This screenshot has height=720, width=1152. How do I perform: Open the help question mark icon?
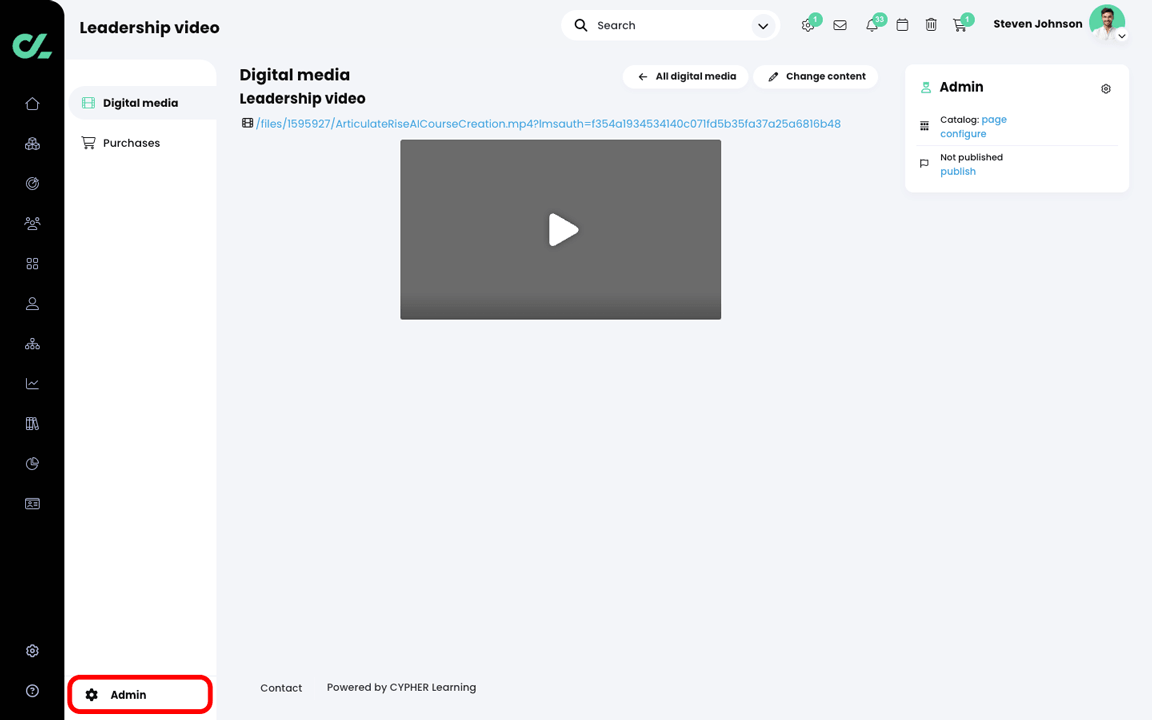point(32,691)
